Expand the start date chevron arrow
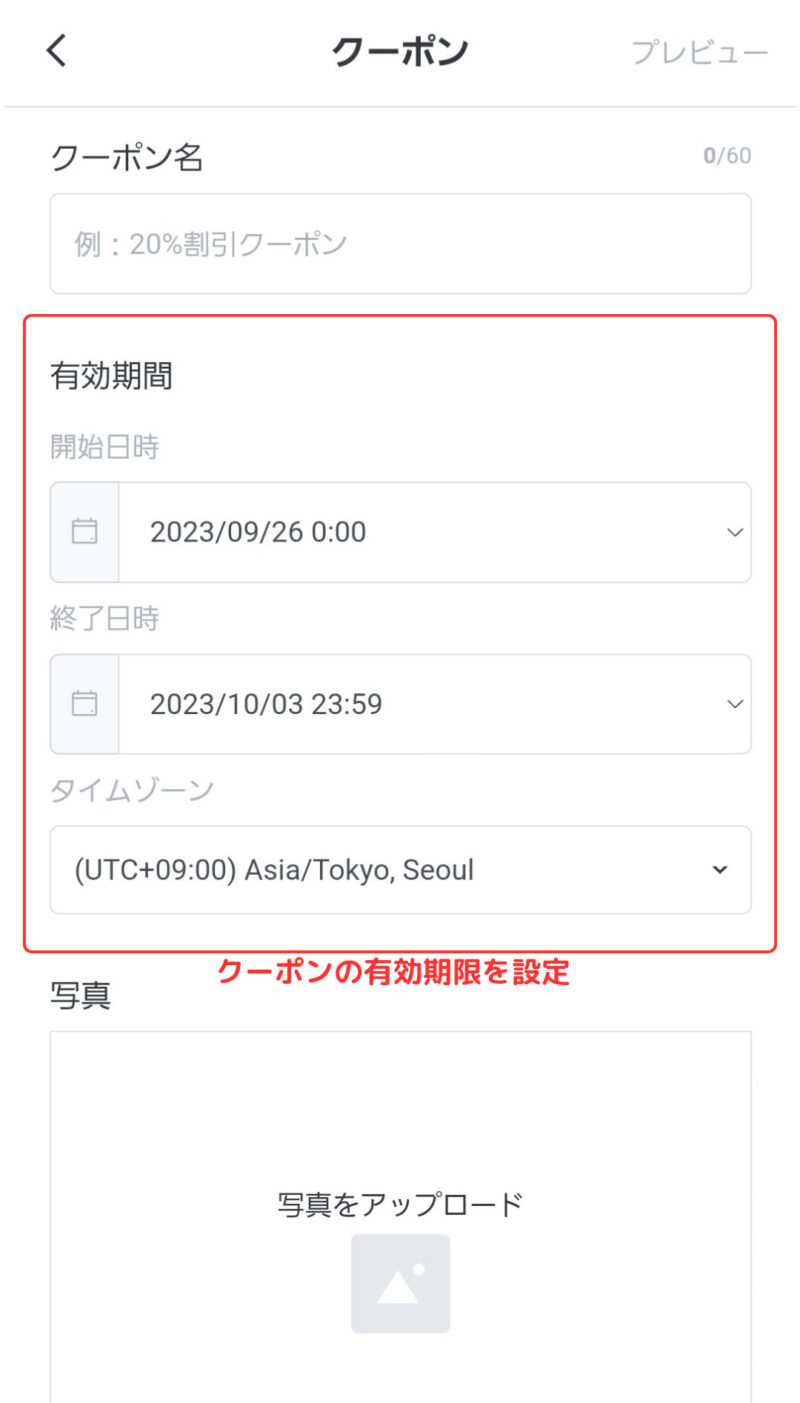The image size is (800, 1403). point(735,532)
